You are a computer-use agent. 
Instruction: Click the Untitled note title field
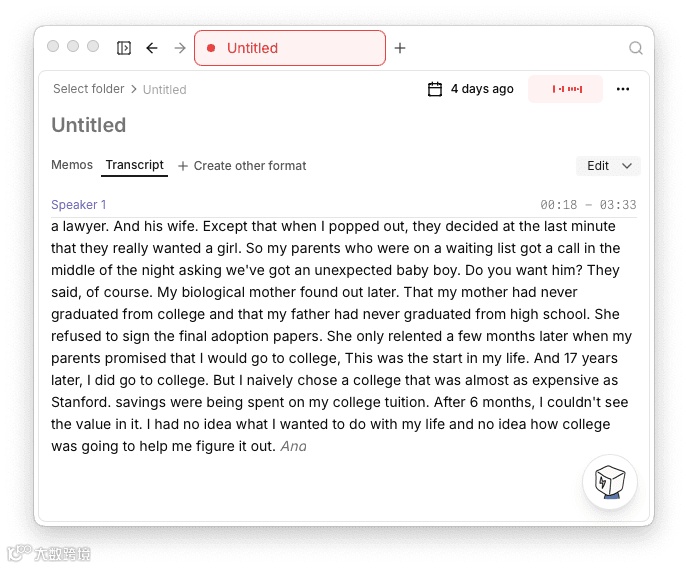tap(89, 125)
